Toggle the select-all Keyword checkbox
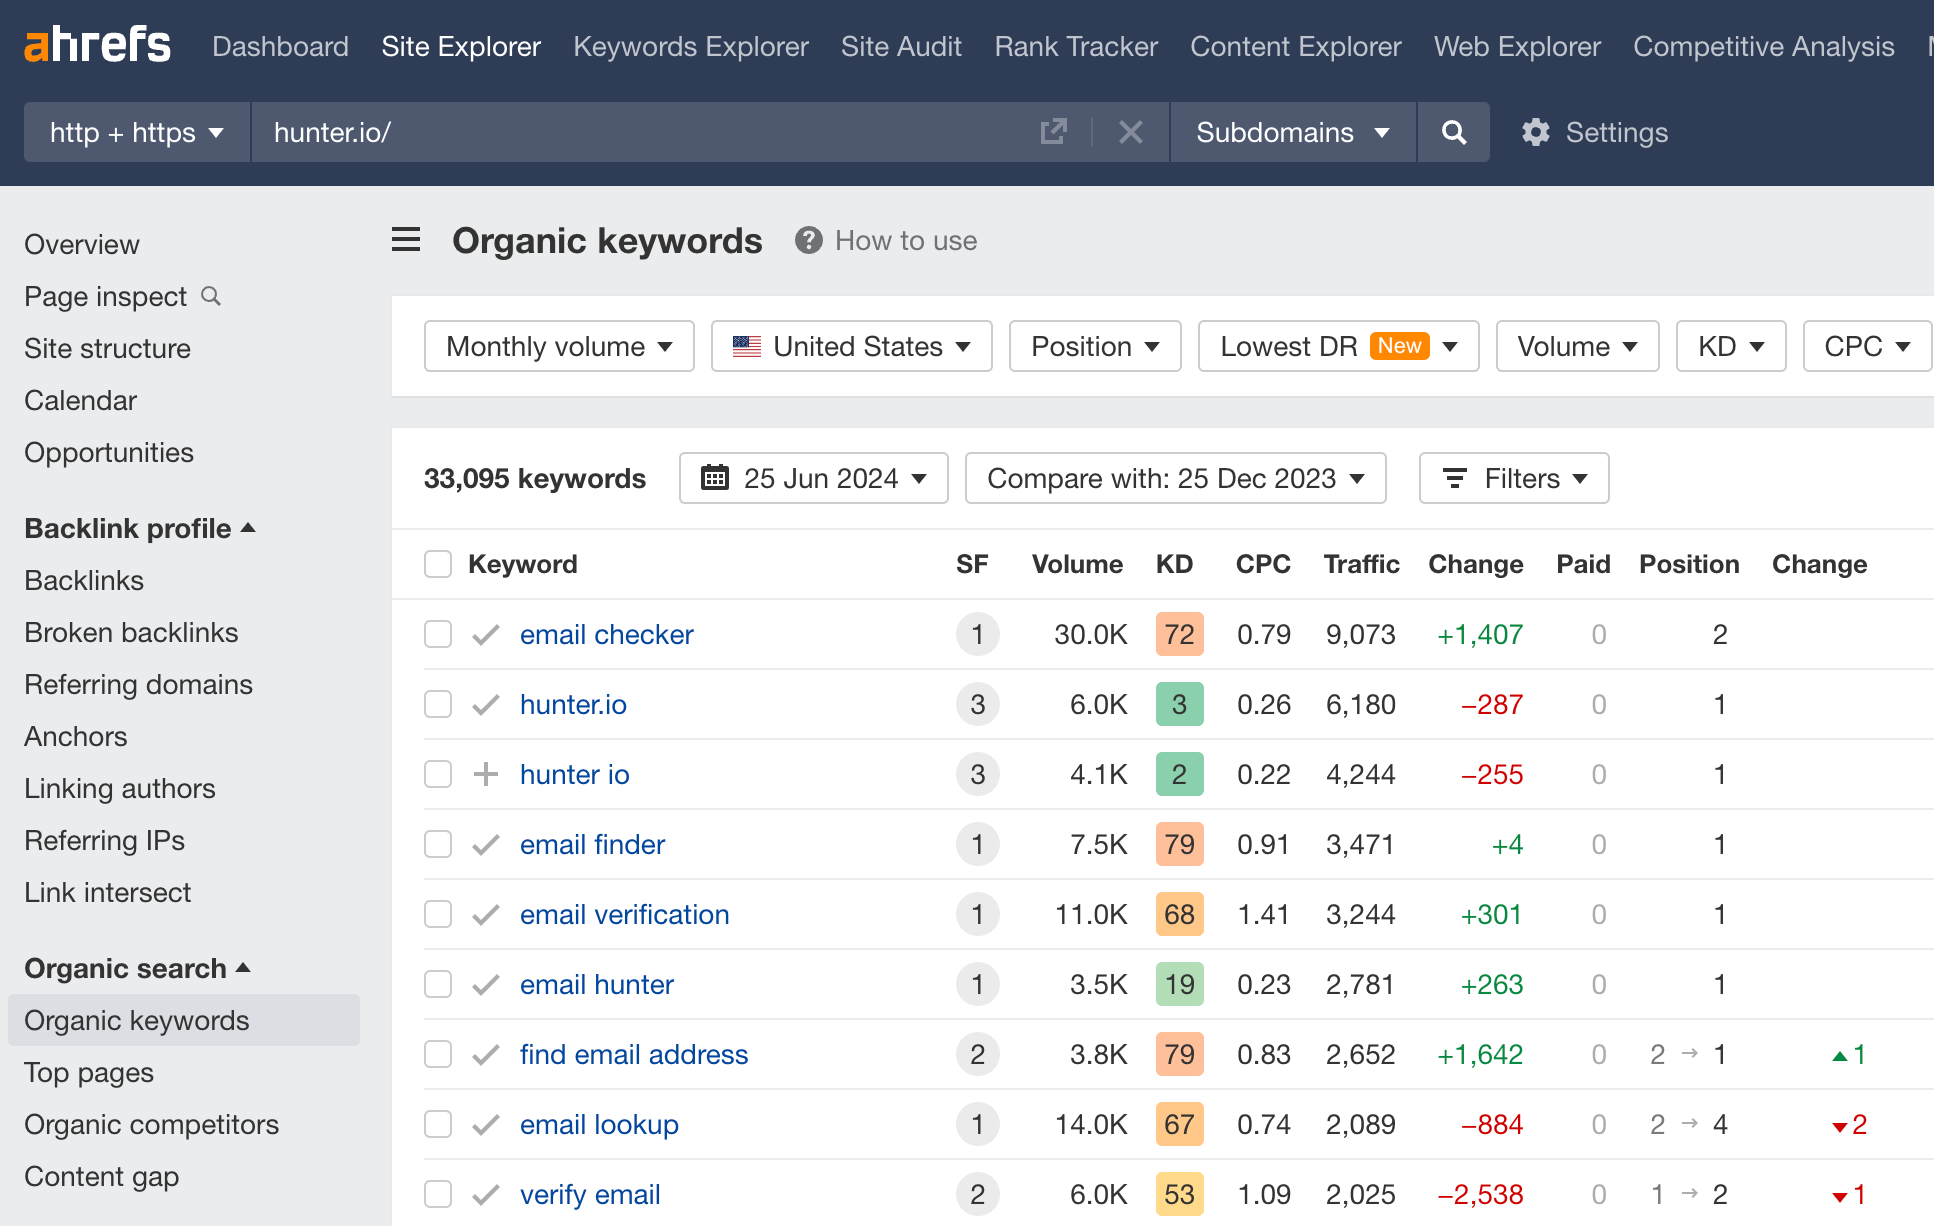The width and height of the screenshot is (1934, 1226). coord(438,564)
